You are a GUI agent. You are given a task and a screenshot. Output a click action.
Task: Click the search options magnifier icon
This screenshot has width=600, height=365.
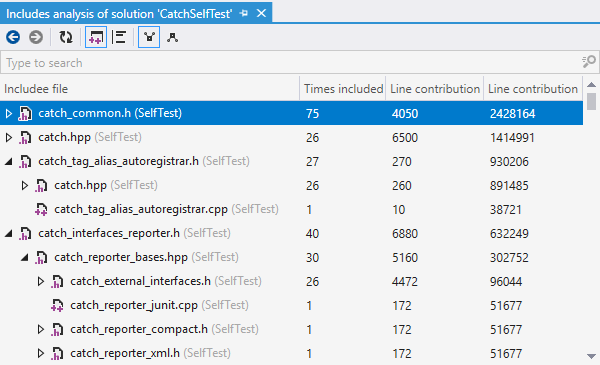point(589,62)
